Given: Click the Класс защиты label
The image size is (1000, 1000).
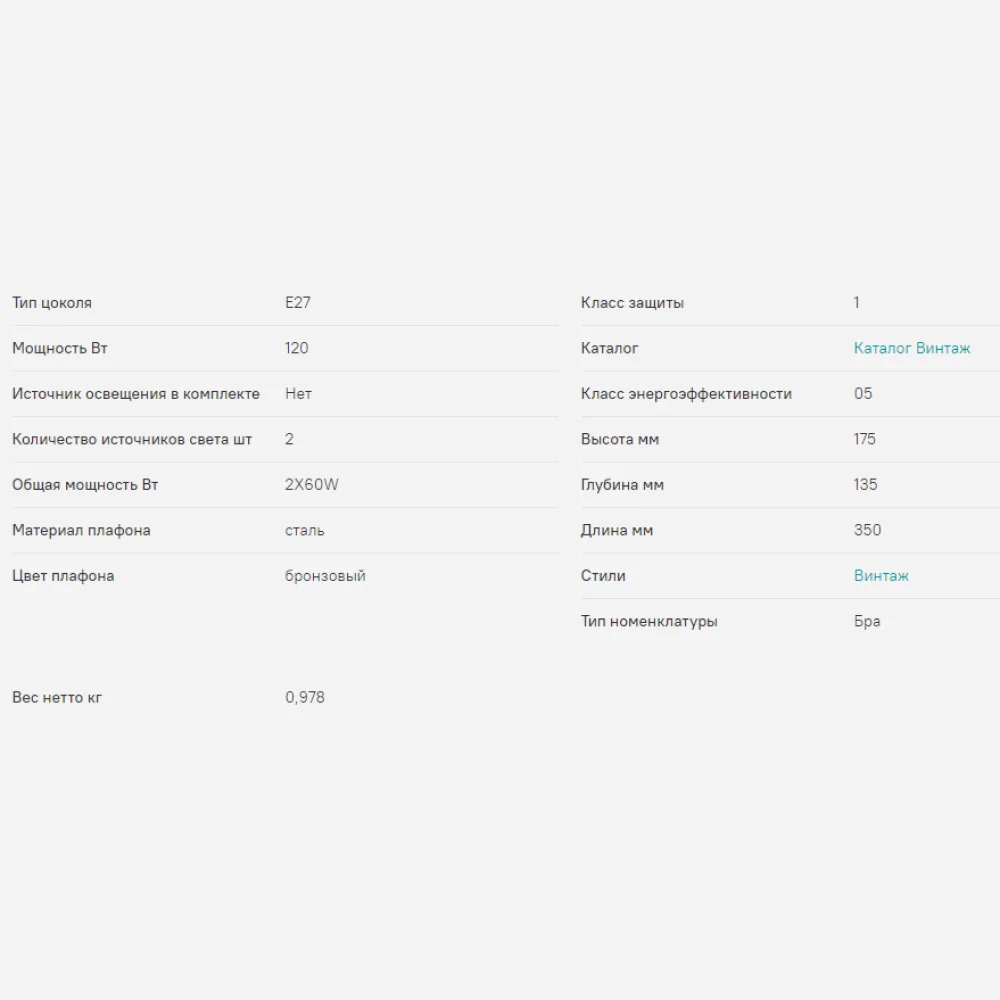Looking at the screenshot, I should point(632,303).
